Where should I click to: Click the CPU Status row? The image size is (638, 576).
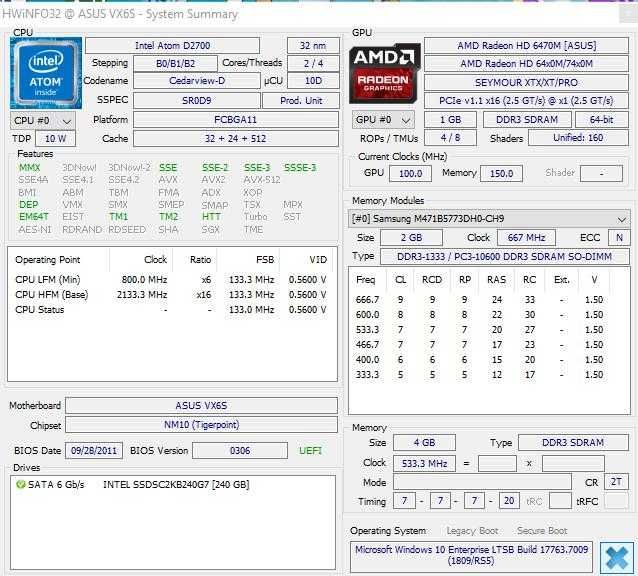point(171,310)
